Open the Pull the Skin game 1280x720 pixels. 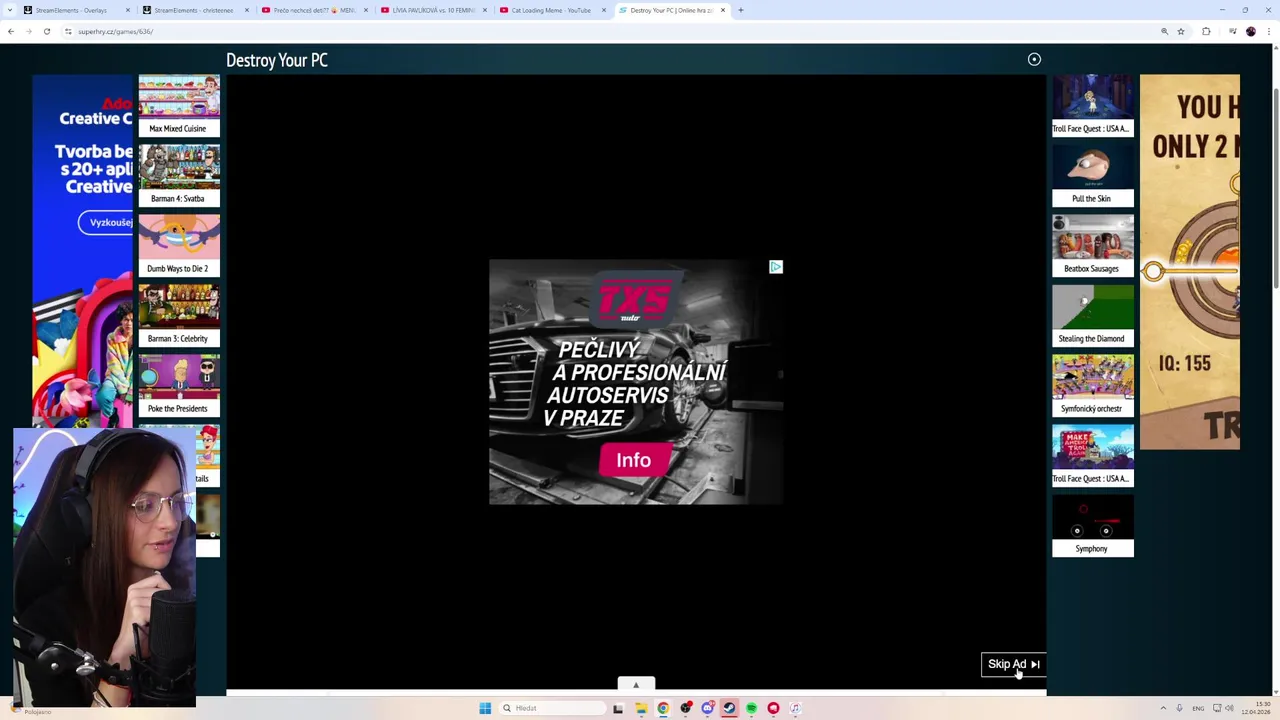1093,175
